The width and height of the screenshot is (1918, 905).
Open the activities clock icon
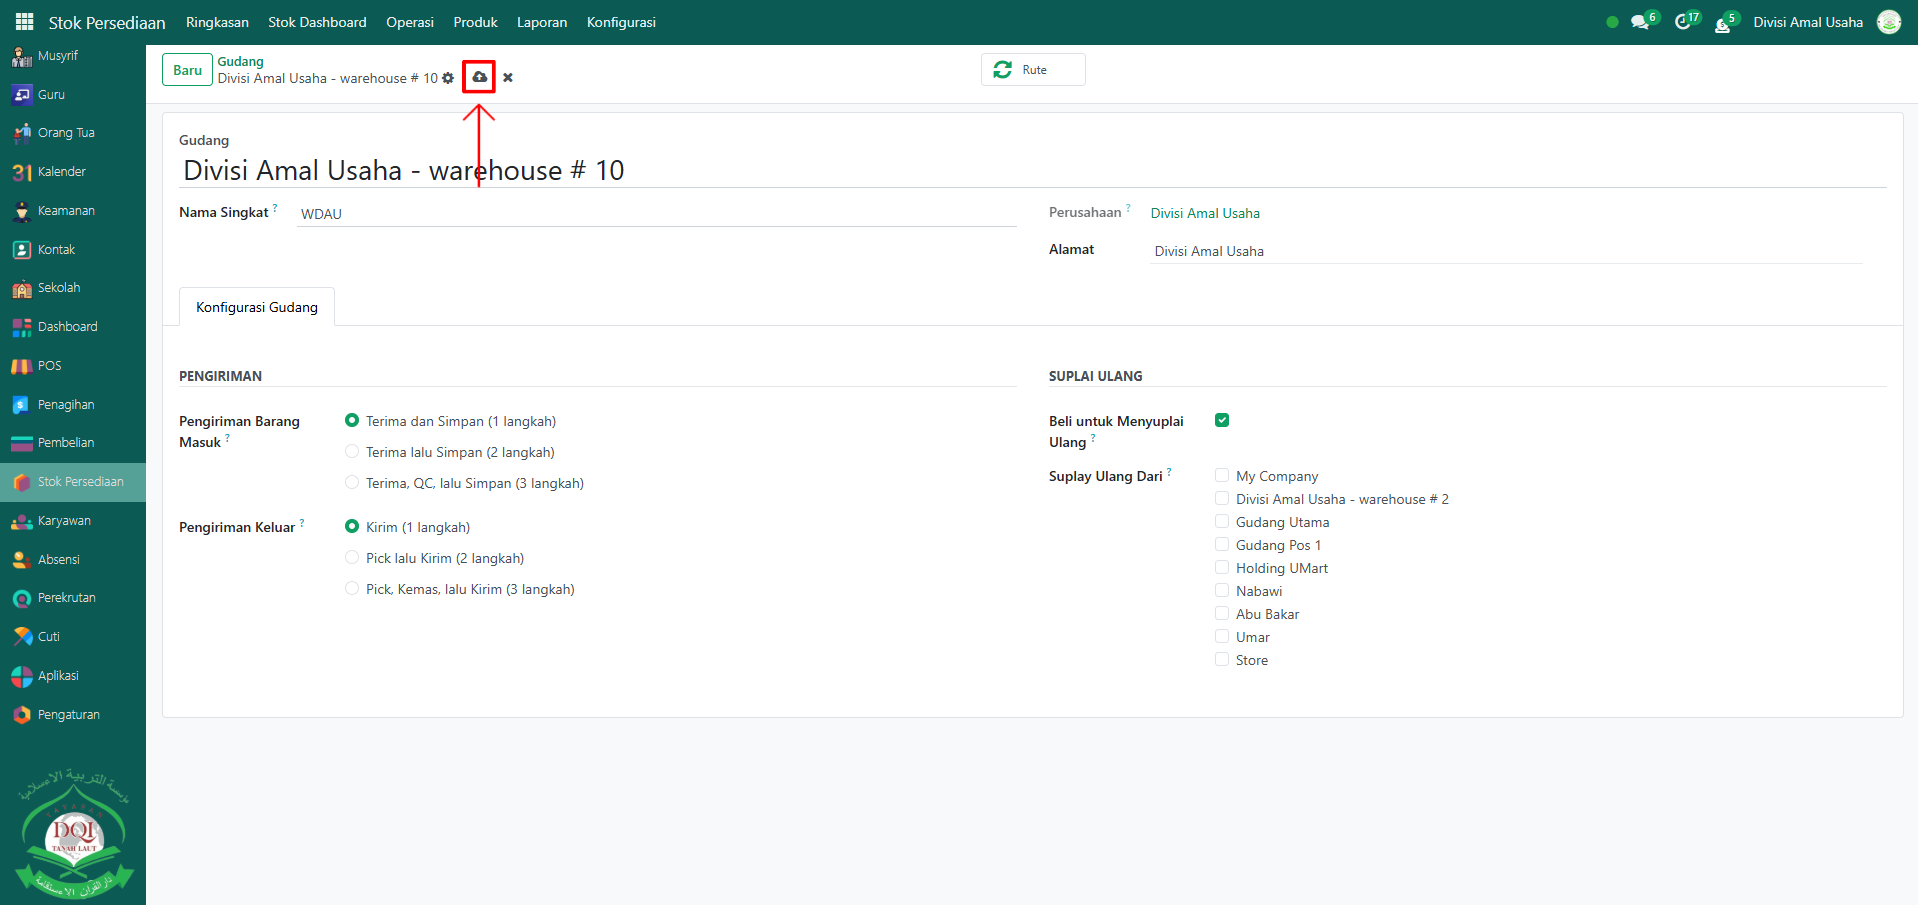(1683, 22)
